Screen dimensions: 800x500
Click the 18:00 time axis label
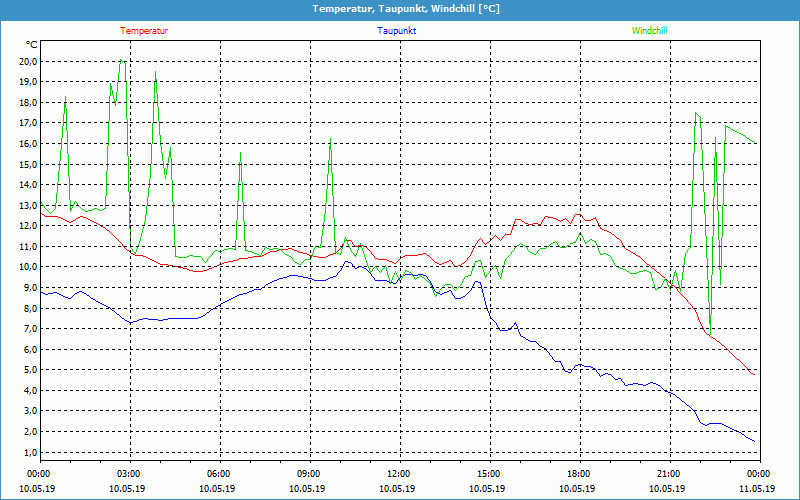580,474
